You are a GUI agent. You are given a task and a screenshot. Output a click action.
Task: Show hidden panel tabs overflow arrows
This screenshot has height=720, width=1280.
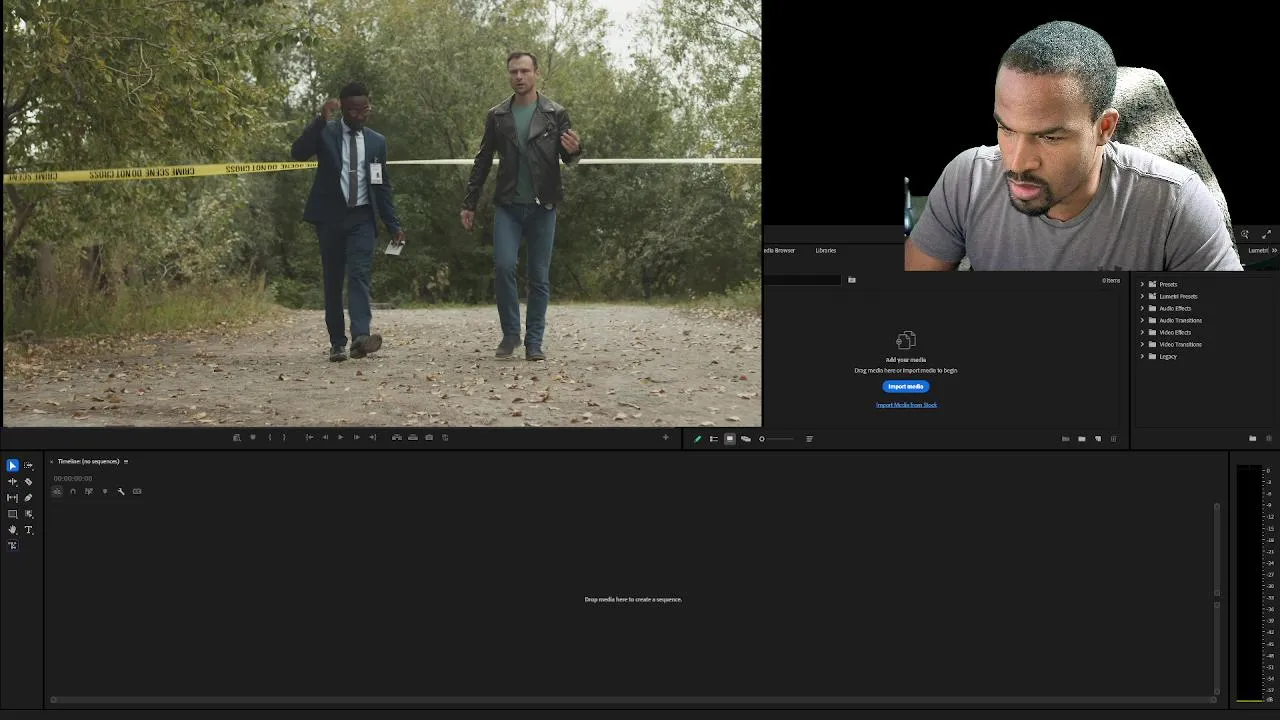click(1274, 250)
